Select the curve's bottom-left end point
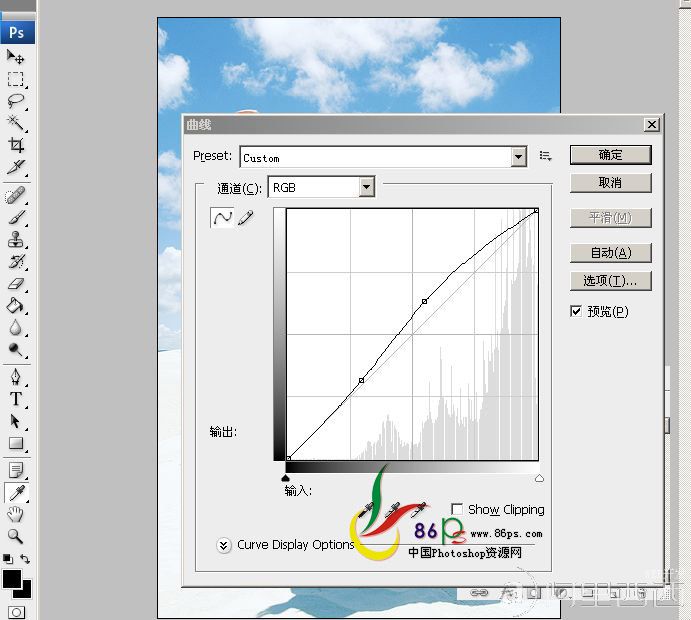 click(x=289, y=458)
